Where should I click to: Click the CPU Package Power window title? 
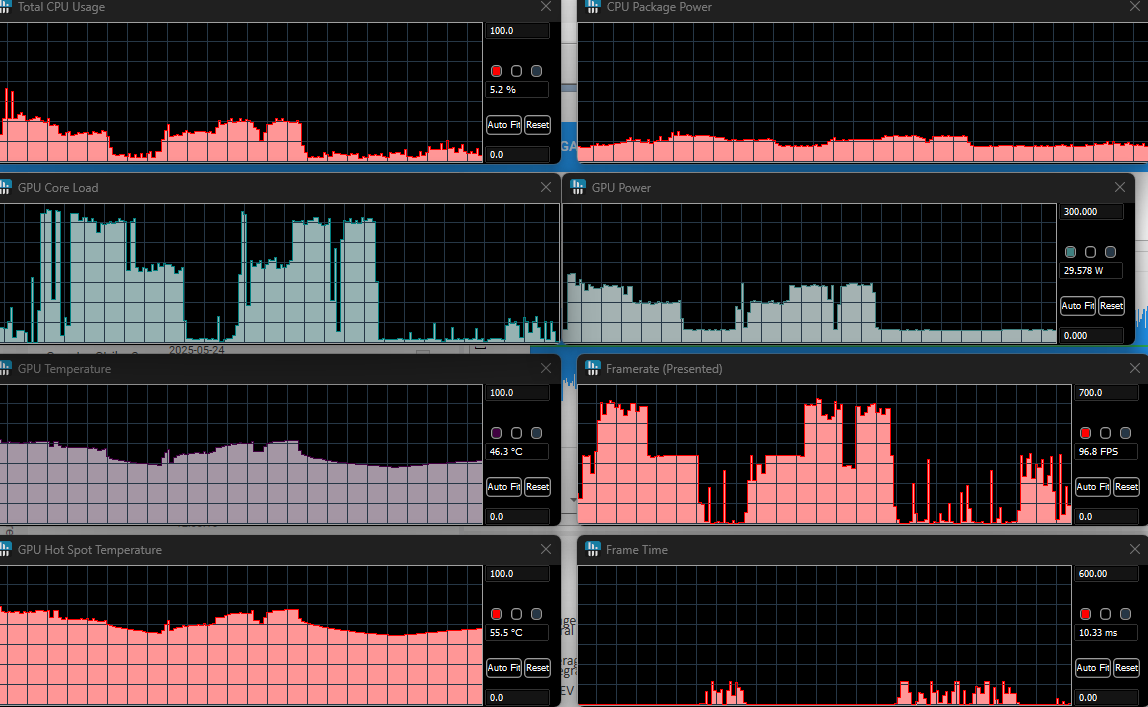click(x=659, y=7)
